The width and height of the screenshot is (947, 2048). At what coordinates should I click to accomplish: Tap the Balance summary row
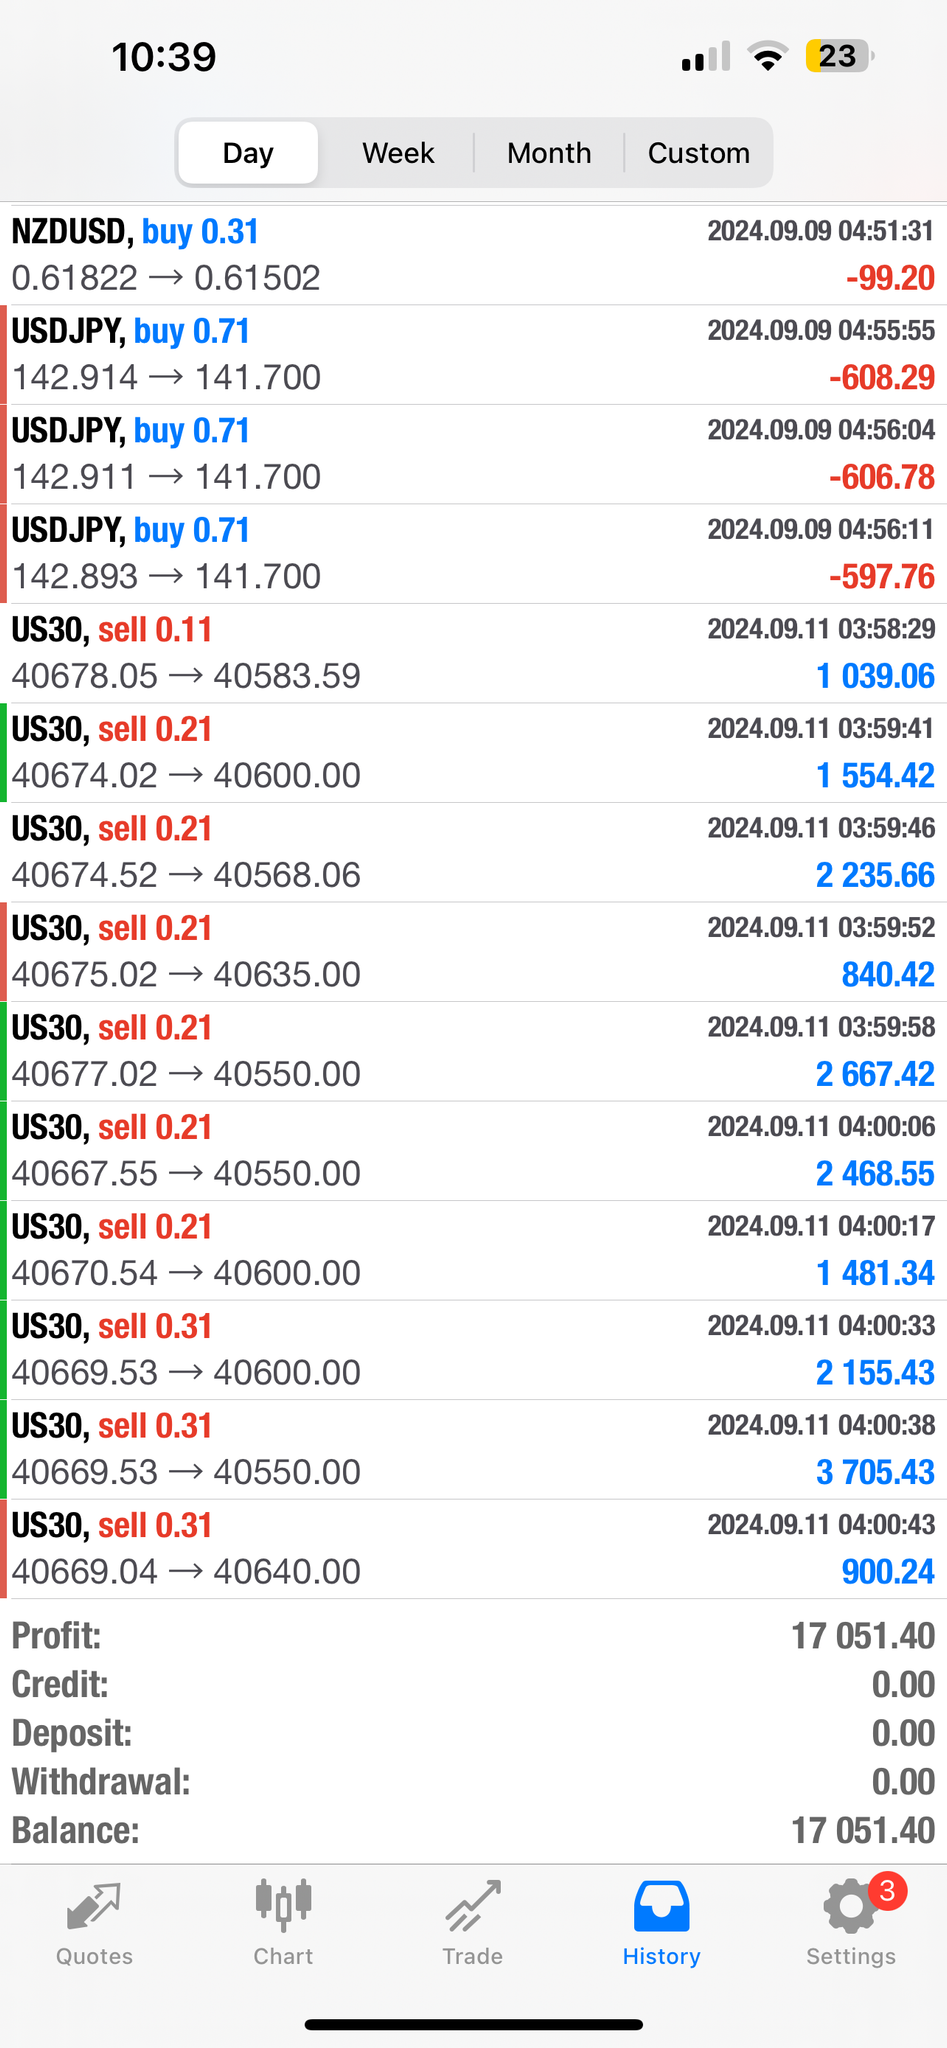(x=473, y=1831)
